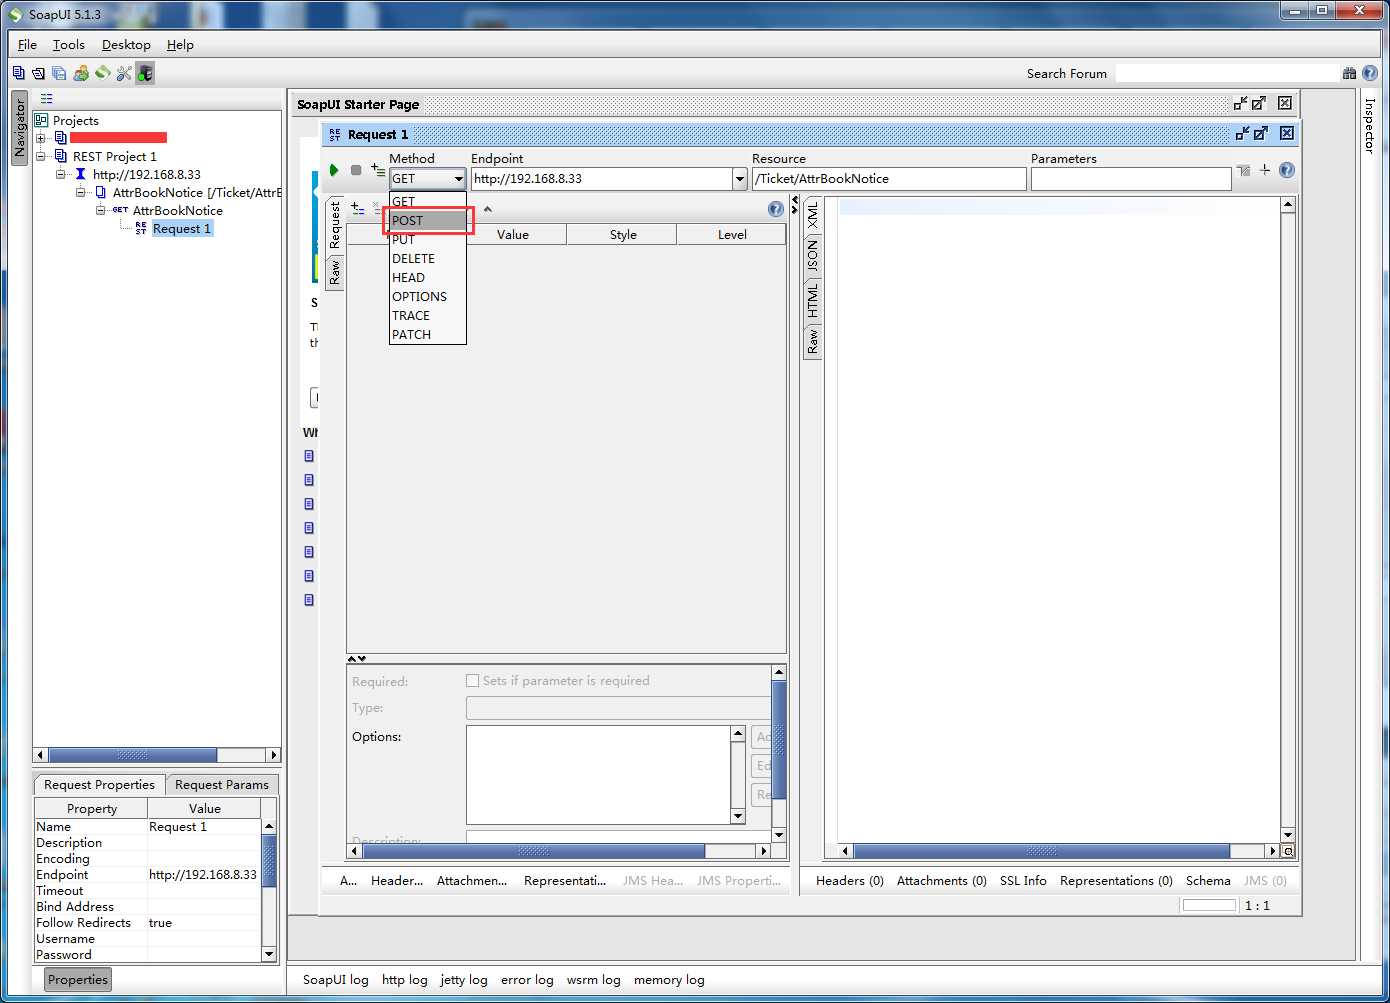The width and height of the screenshot is (1390, 1003).
Task: Click help icon in parameters table toolbar
Action: point(776,209)
